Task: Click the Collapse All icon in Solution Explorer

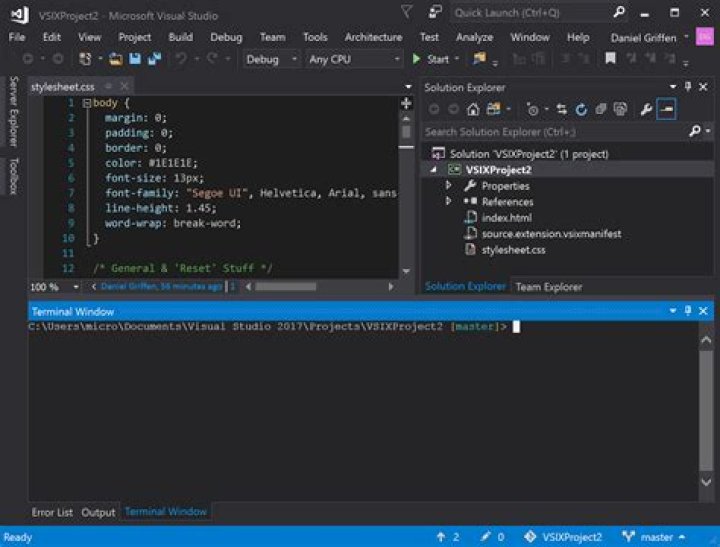Action: click(x=601, y=109)
